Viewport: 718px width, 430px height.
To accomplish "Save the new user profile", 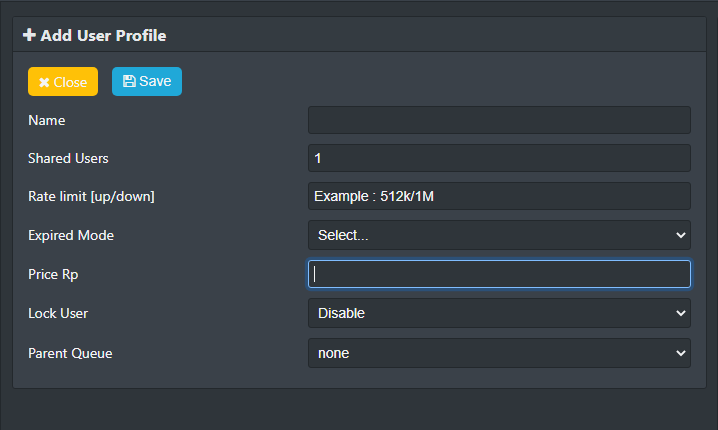I will 147,82.
